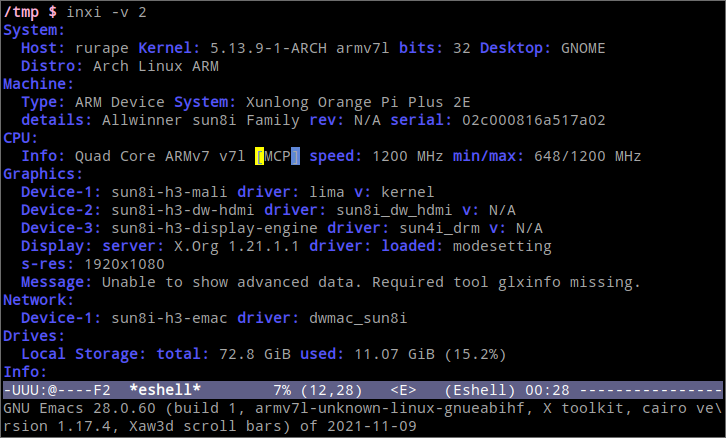Click driver 'sun4i_drm'

click(439, 228)
